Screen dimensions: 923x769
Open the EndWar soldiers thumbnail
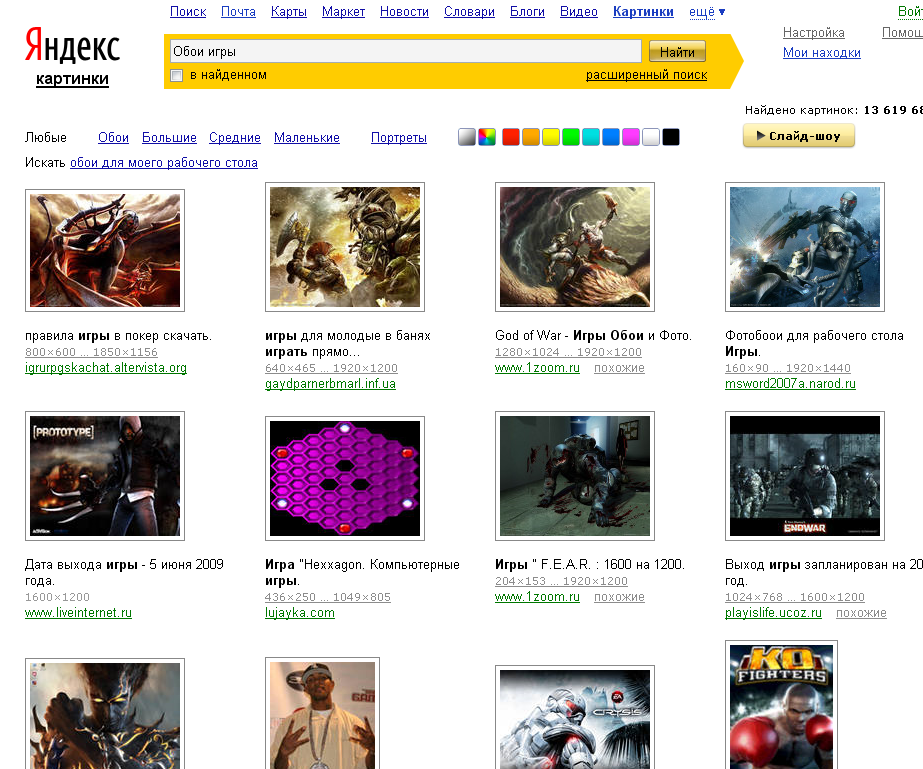coord(805,476)
